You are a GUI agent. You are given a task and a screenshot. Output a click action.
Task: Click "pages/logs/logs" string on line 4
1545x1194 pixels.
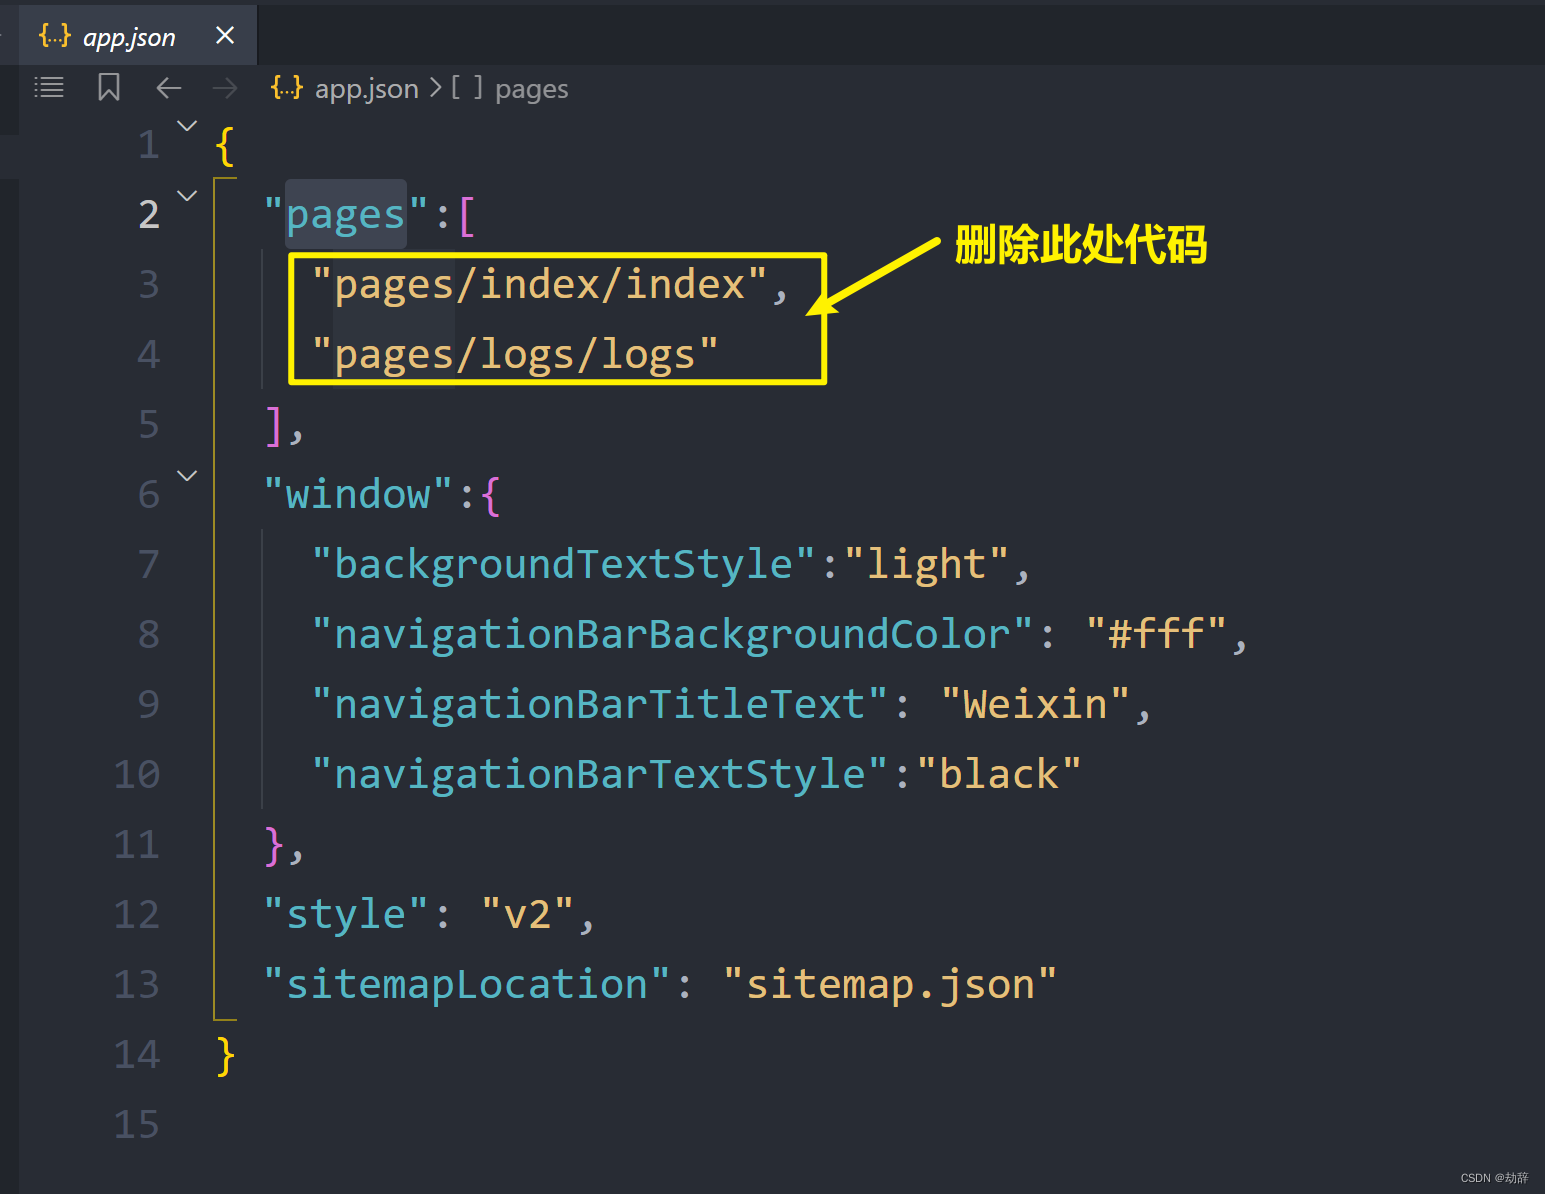coord(515,355)
